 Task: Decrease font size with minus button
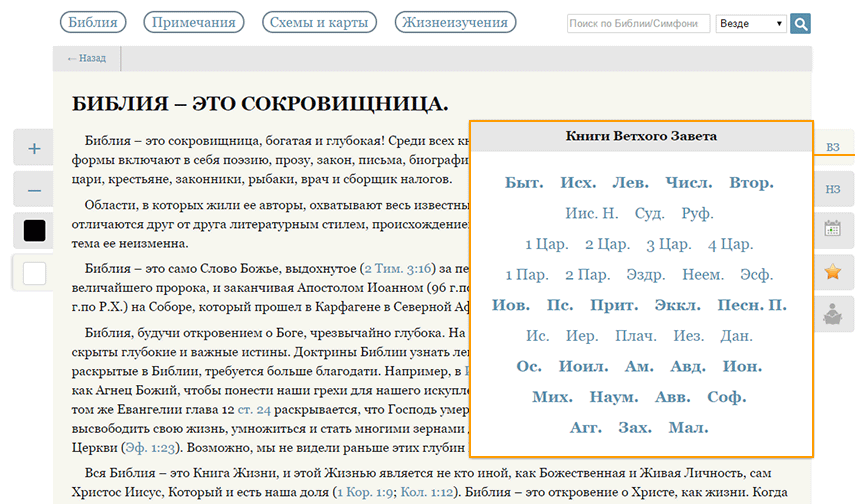coord(34,191)
